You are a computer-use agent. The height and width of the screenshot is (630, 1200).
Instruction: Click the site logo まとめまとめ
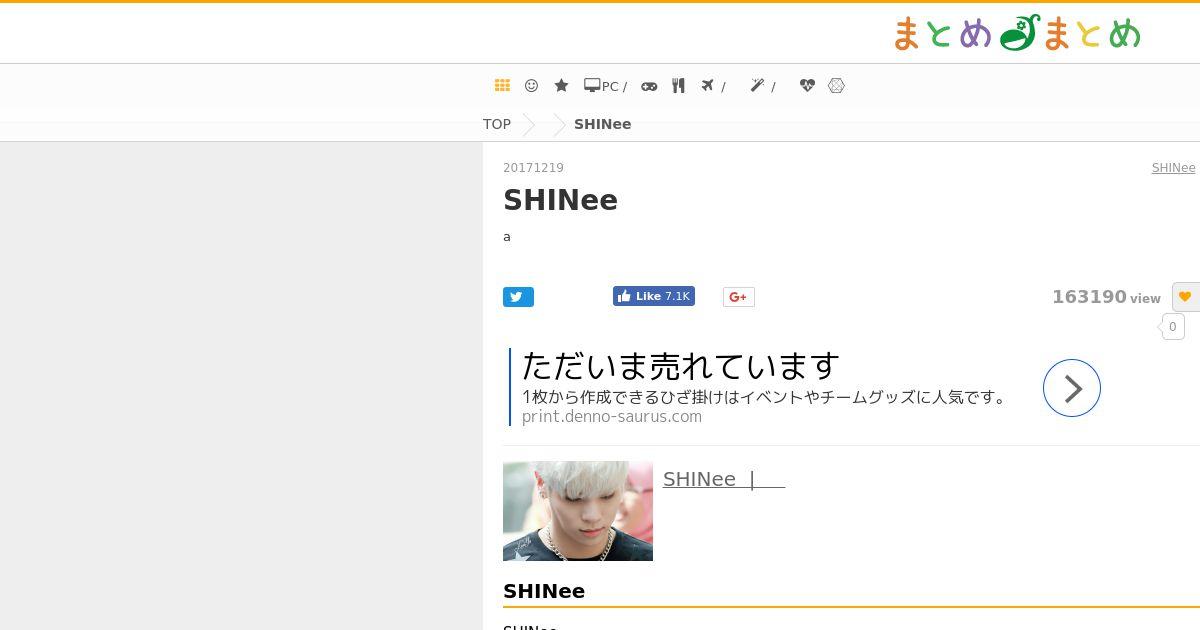(x=1016, y=34)
